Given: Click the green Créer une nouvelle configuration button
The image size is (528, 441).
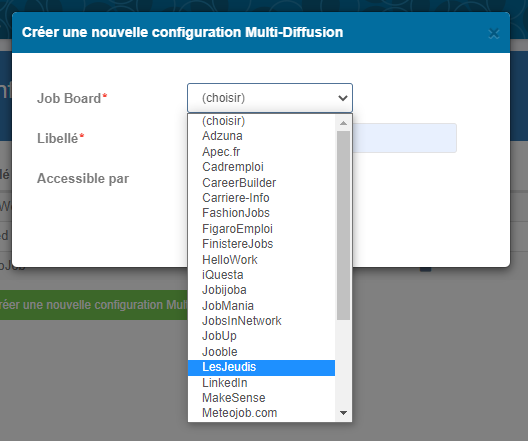Looking at the screenshot, I should coord(94,305).
